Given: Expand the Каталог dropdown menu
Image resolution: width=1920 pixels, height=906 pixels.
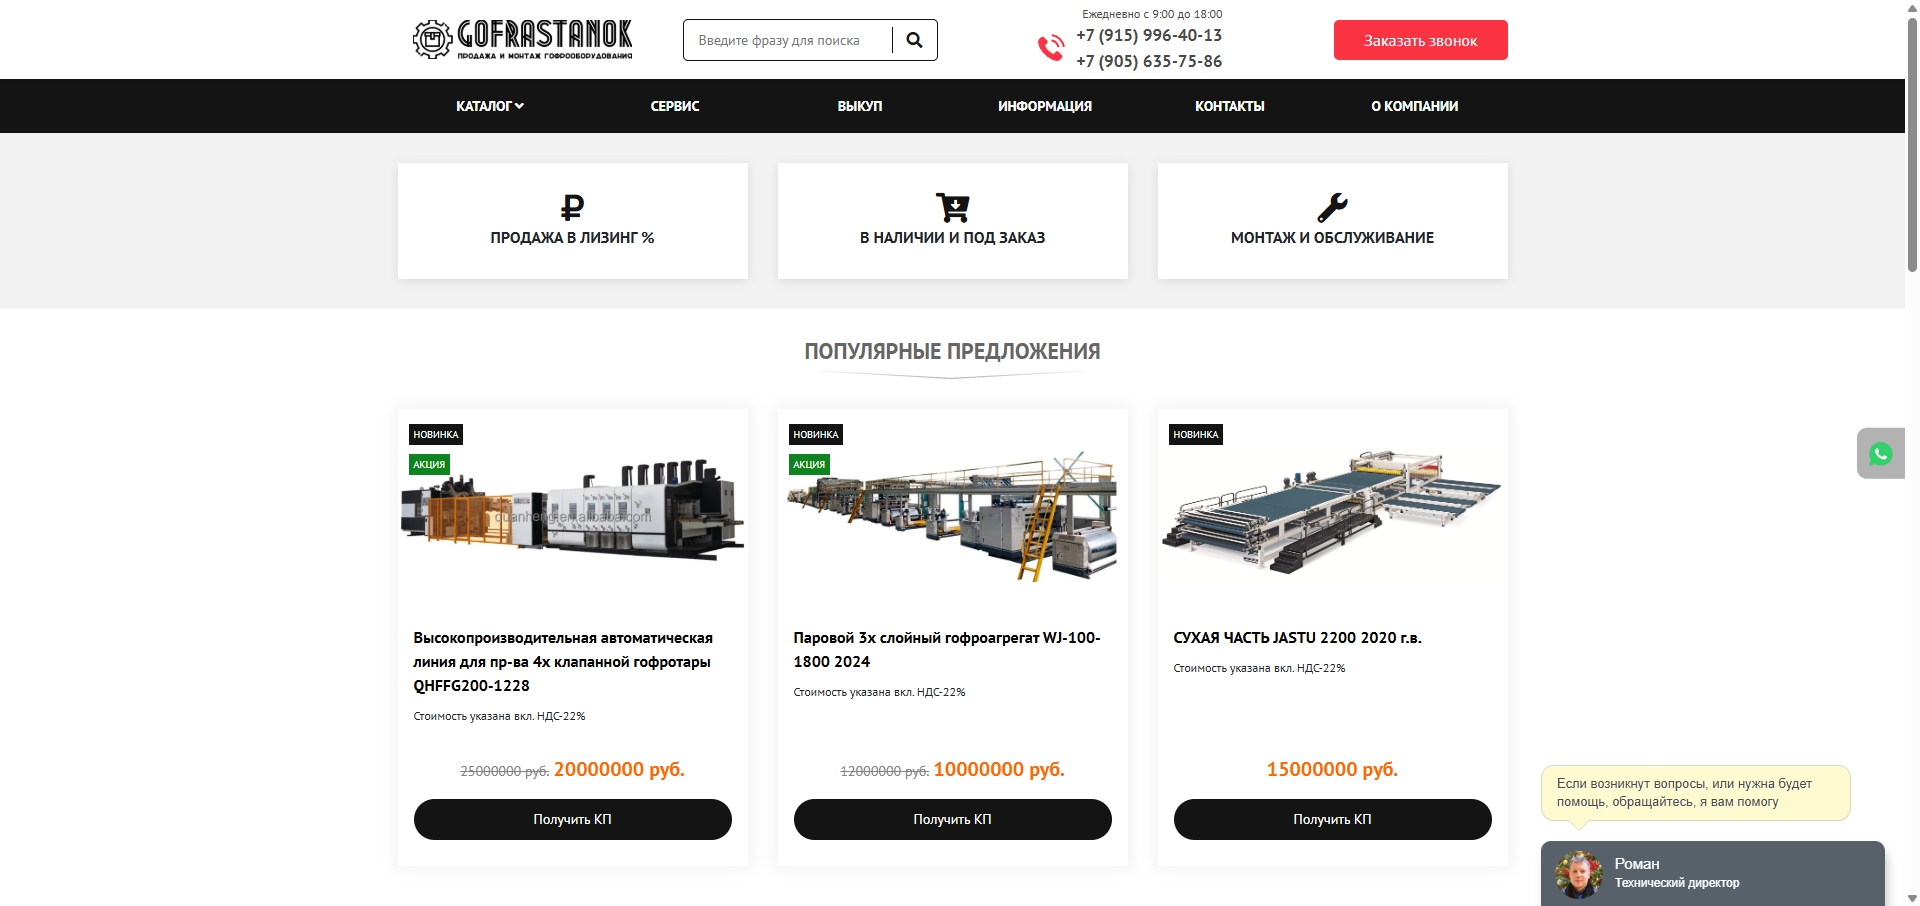Looking at the screenshot, I should (x=490, y=106).
